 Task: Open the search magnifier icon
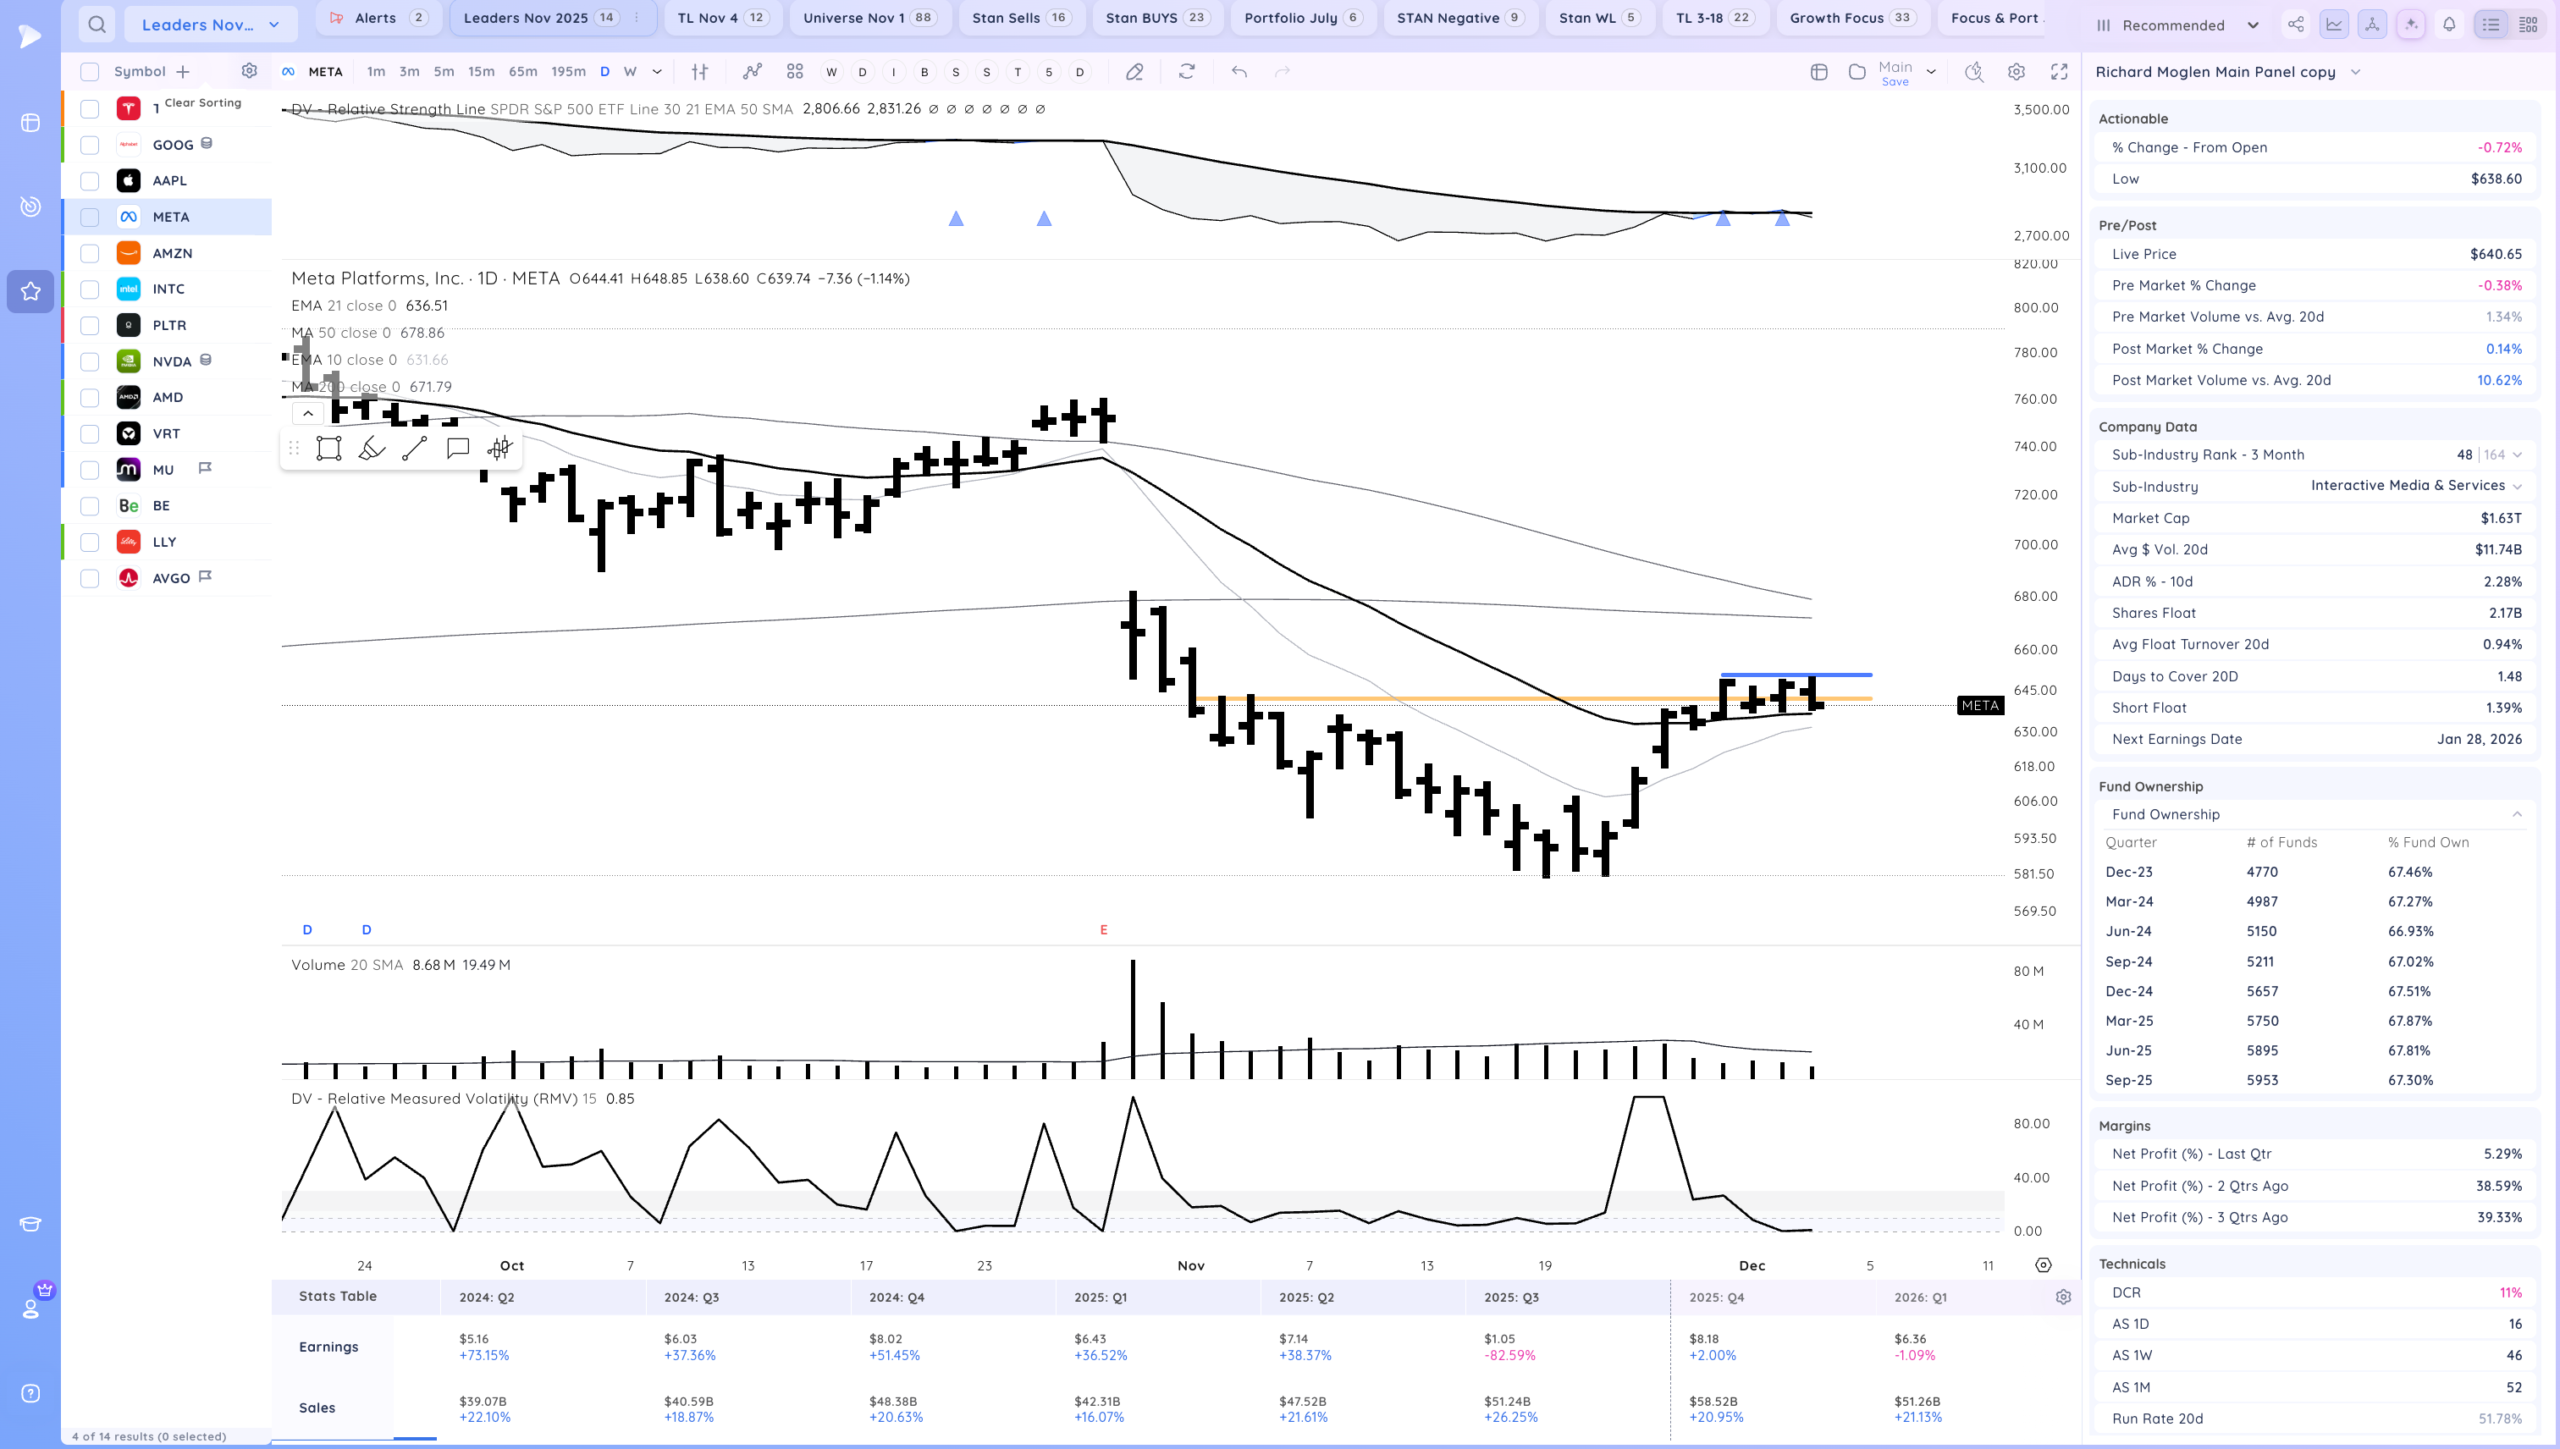point(96,24)
